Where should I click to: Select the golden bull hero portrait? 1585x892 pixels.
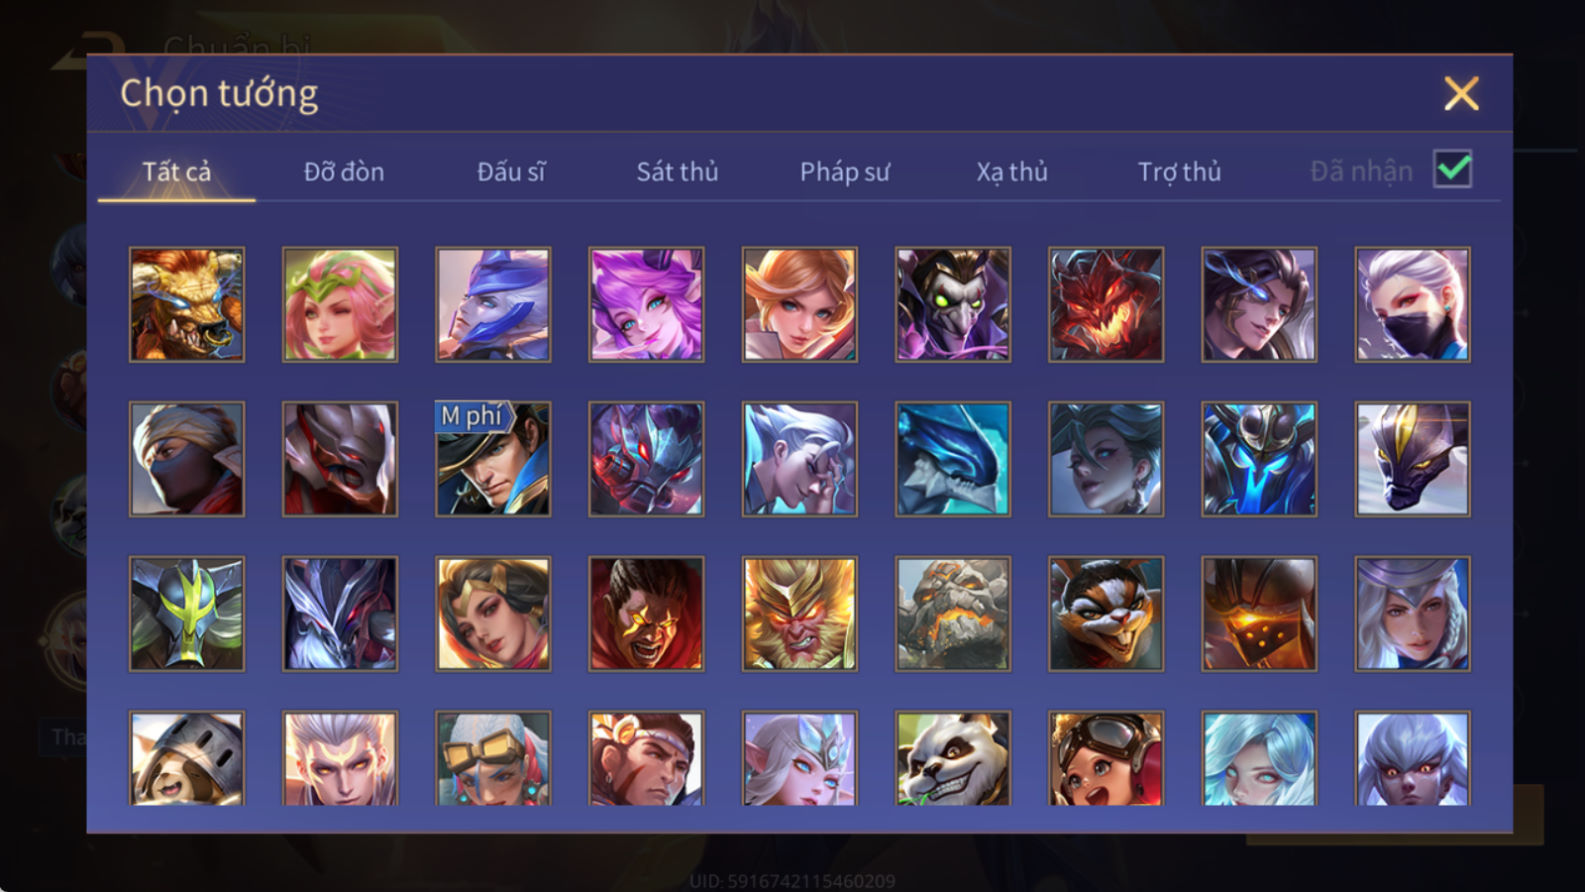point(187,304)
